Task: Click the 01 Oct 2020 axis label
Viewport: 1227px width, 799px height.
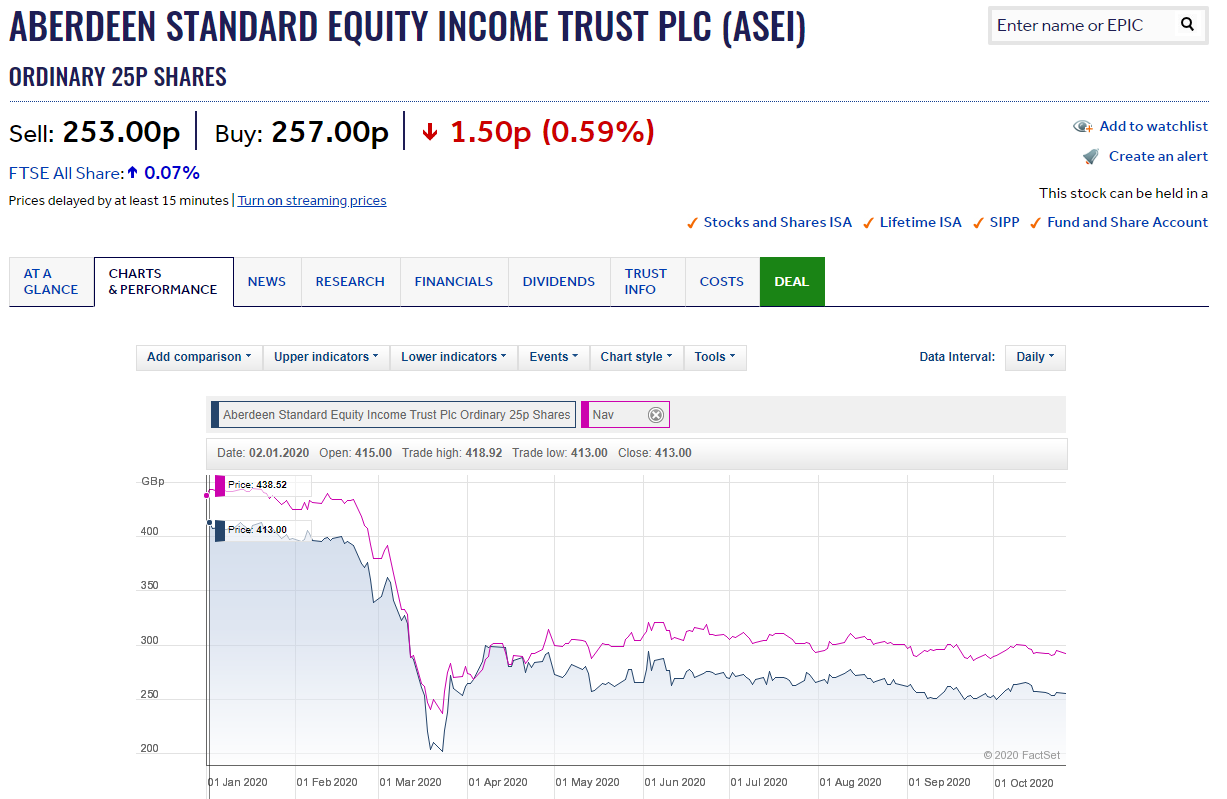Action: click(1024, 782)
